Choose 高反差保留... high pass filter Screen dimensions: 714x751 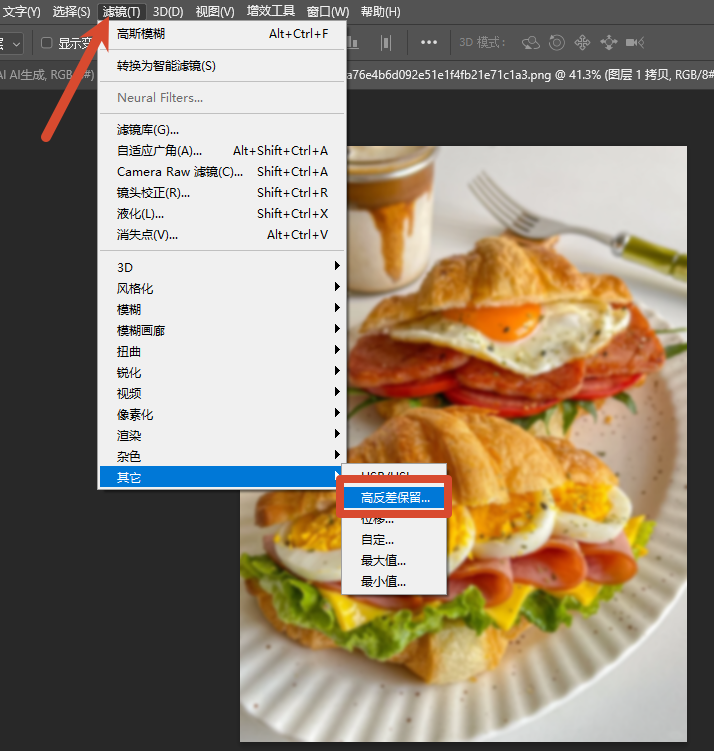pos(394,498)
